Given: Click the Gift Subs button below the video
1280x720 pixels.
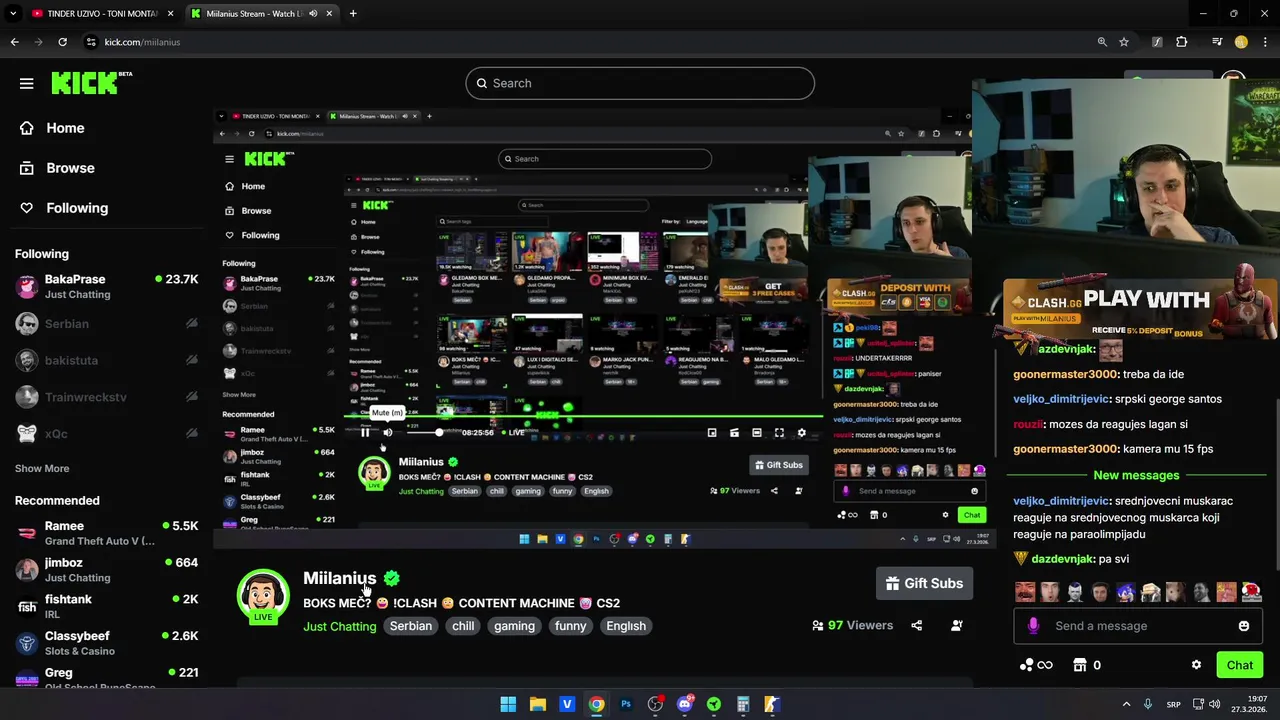Looking at the screenshot, I should [924, 583].
